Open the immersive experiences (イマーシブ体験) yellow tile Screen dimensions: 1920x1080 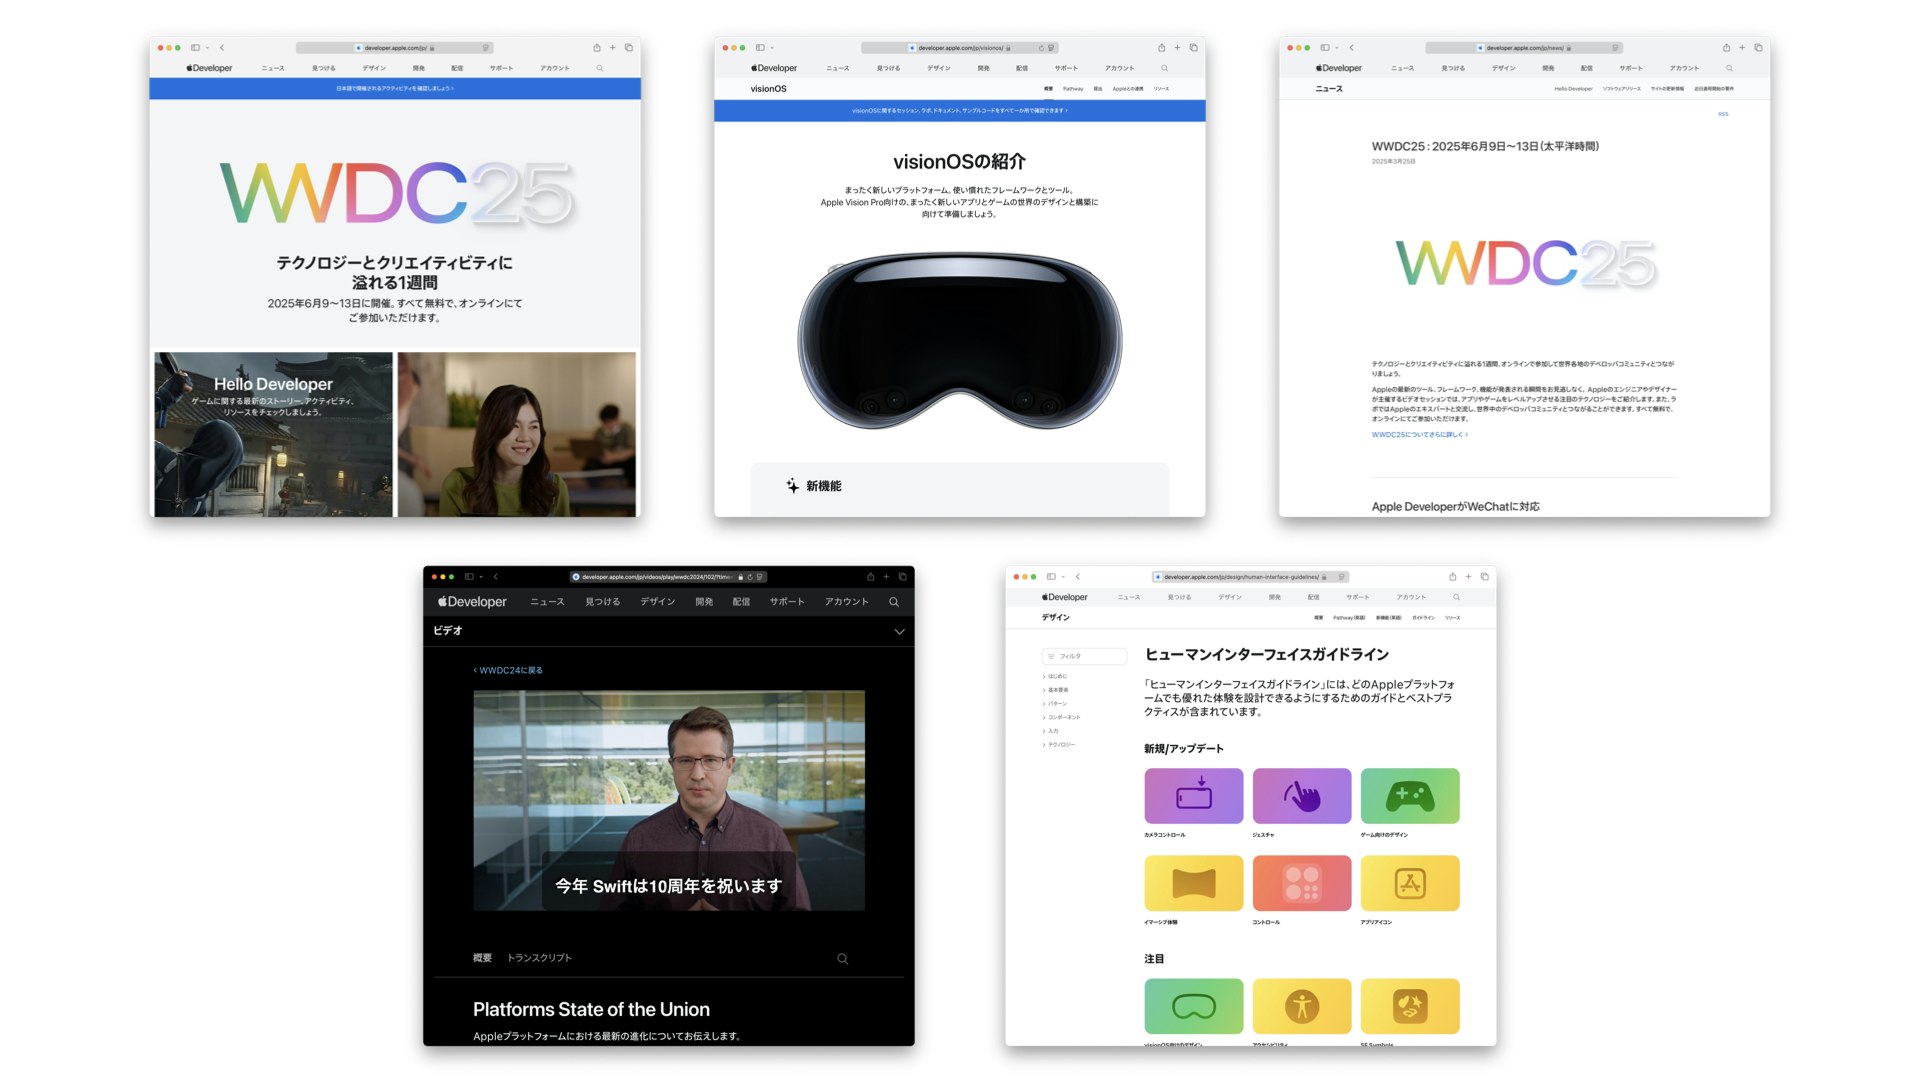(x=1193, y=883)
